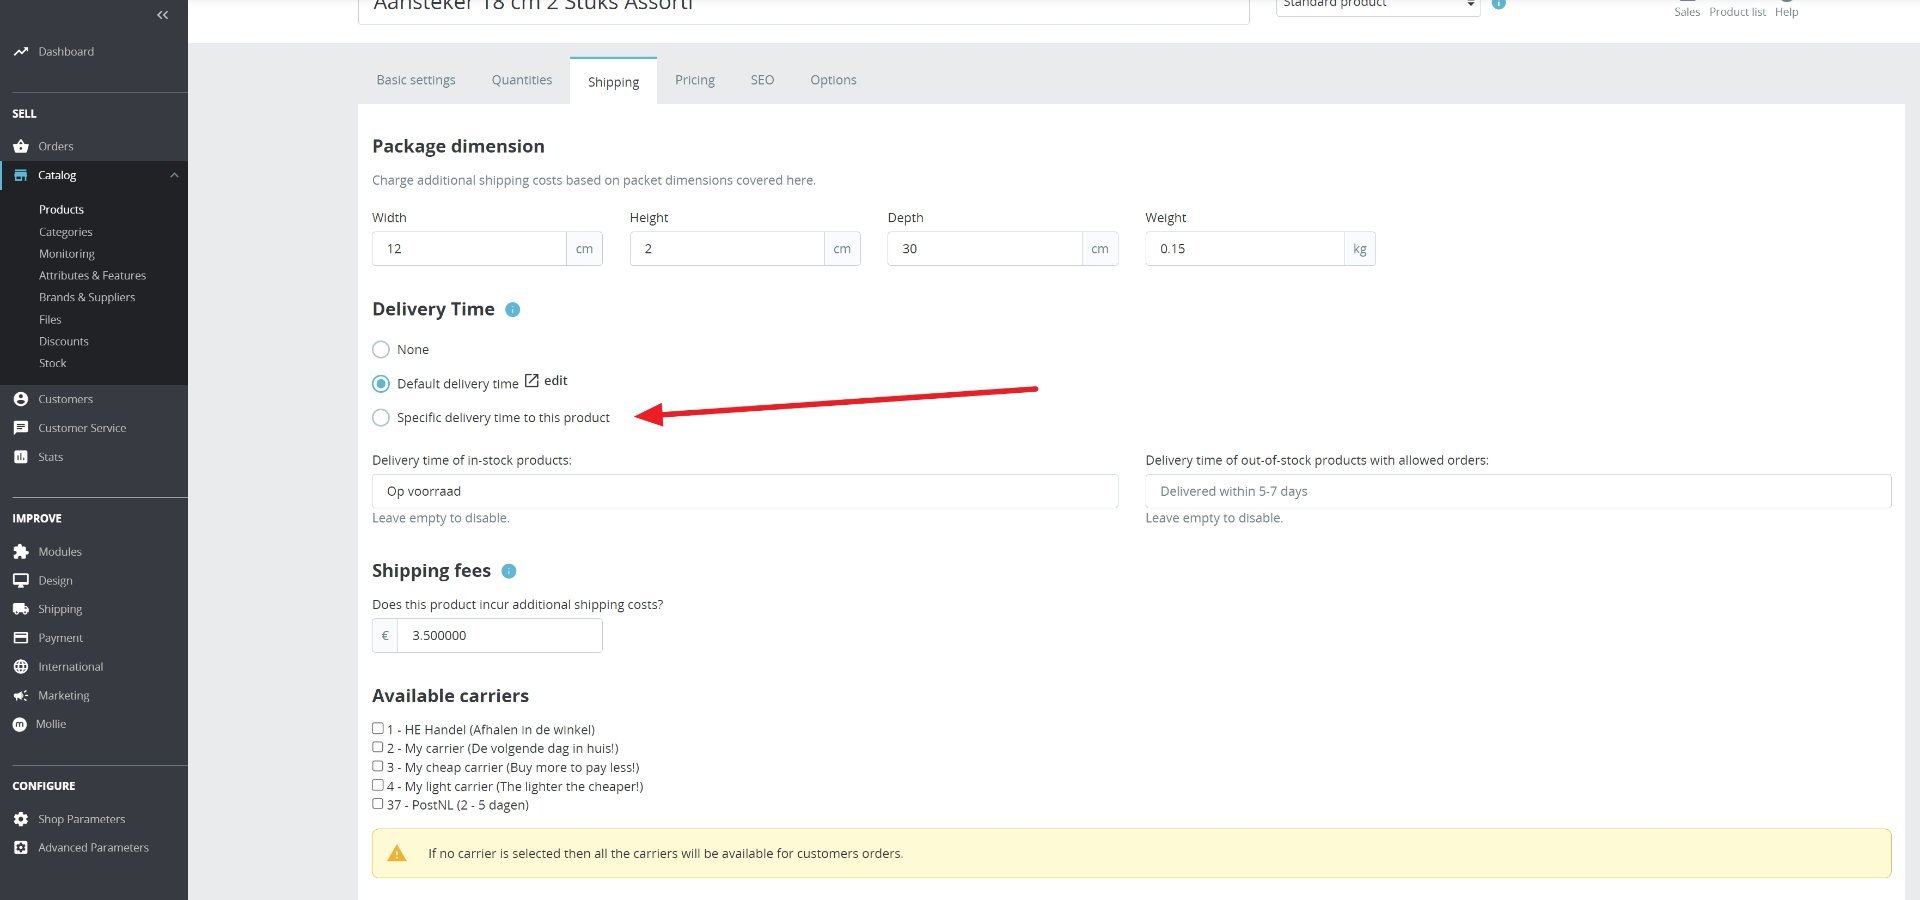Open Discounts in the Catalog submenu

tap(64, 341)
